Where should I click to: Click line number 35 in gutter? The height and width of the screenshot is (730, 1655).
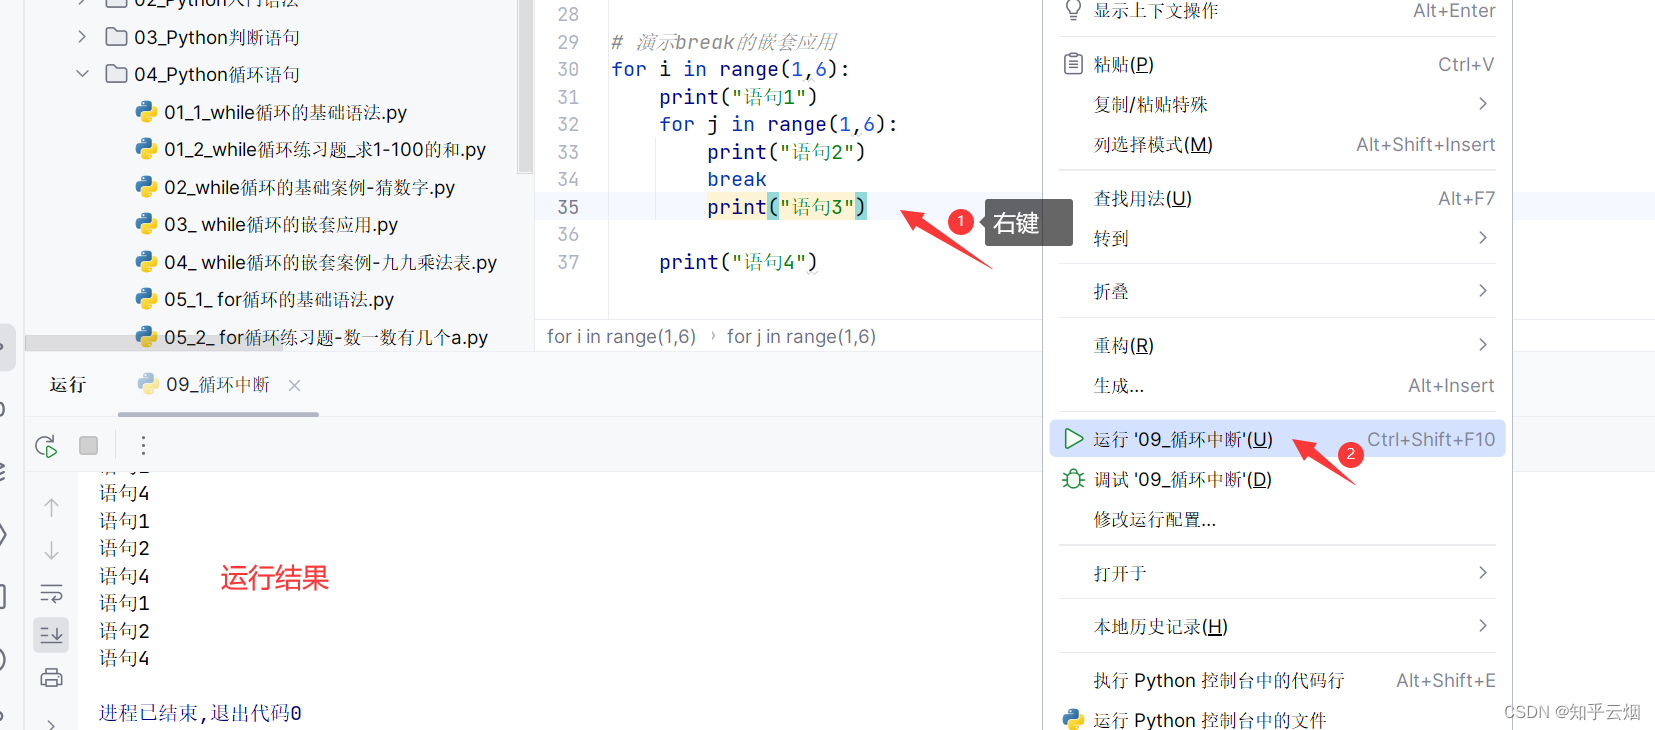coord(568,207)
